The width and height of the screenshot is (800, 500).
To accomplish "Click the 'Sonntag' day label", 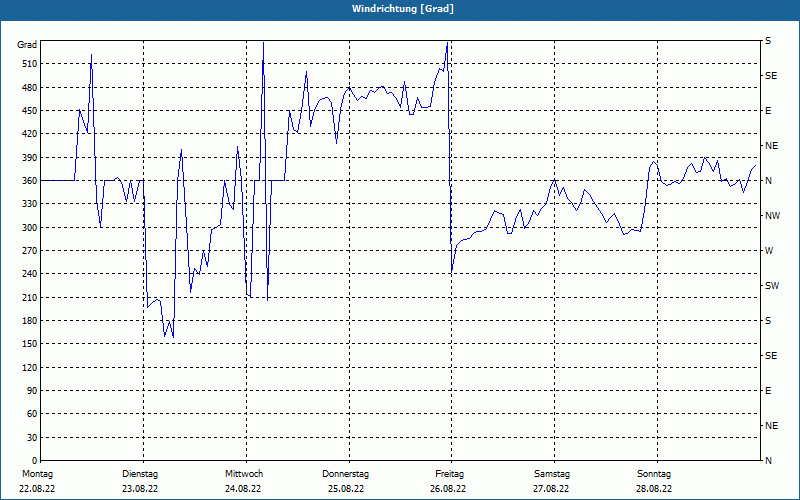I will (654, 474).
